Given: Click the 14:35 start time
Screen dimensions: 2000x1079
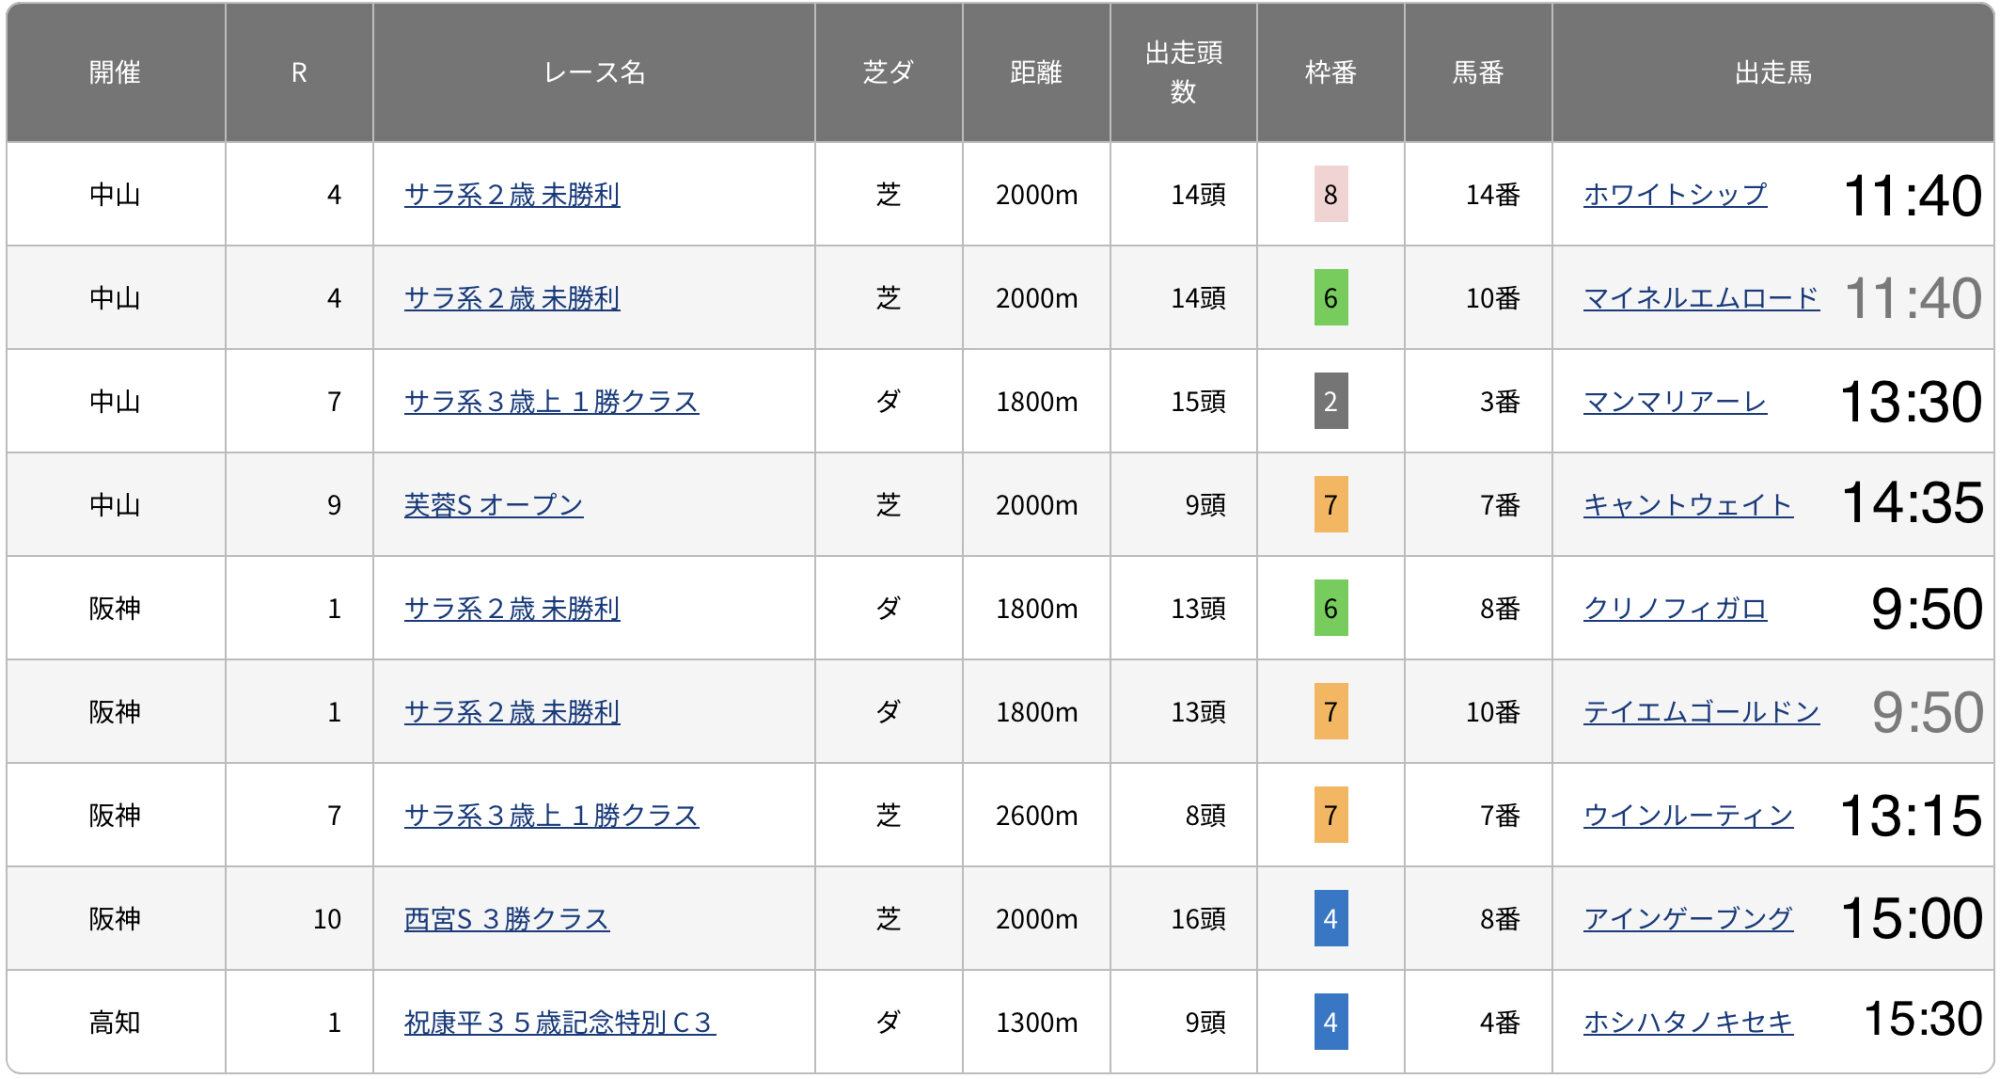Looking at the screenshot, I should pyautogui.click(x=1912, y=503).
